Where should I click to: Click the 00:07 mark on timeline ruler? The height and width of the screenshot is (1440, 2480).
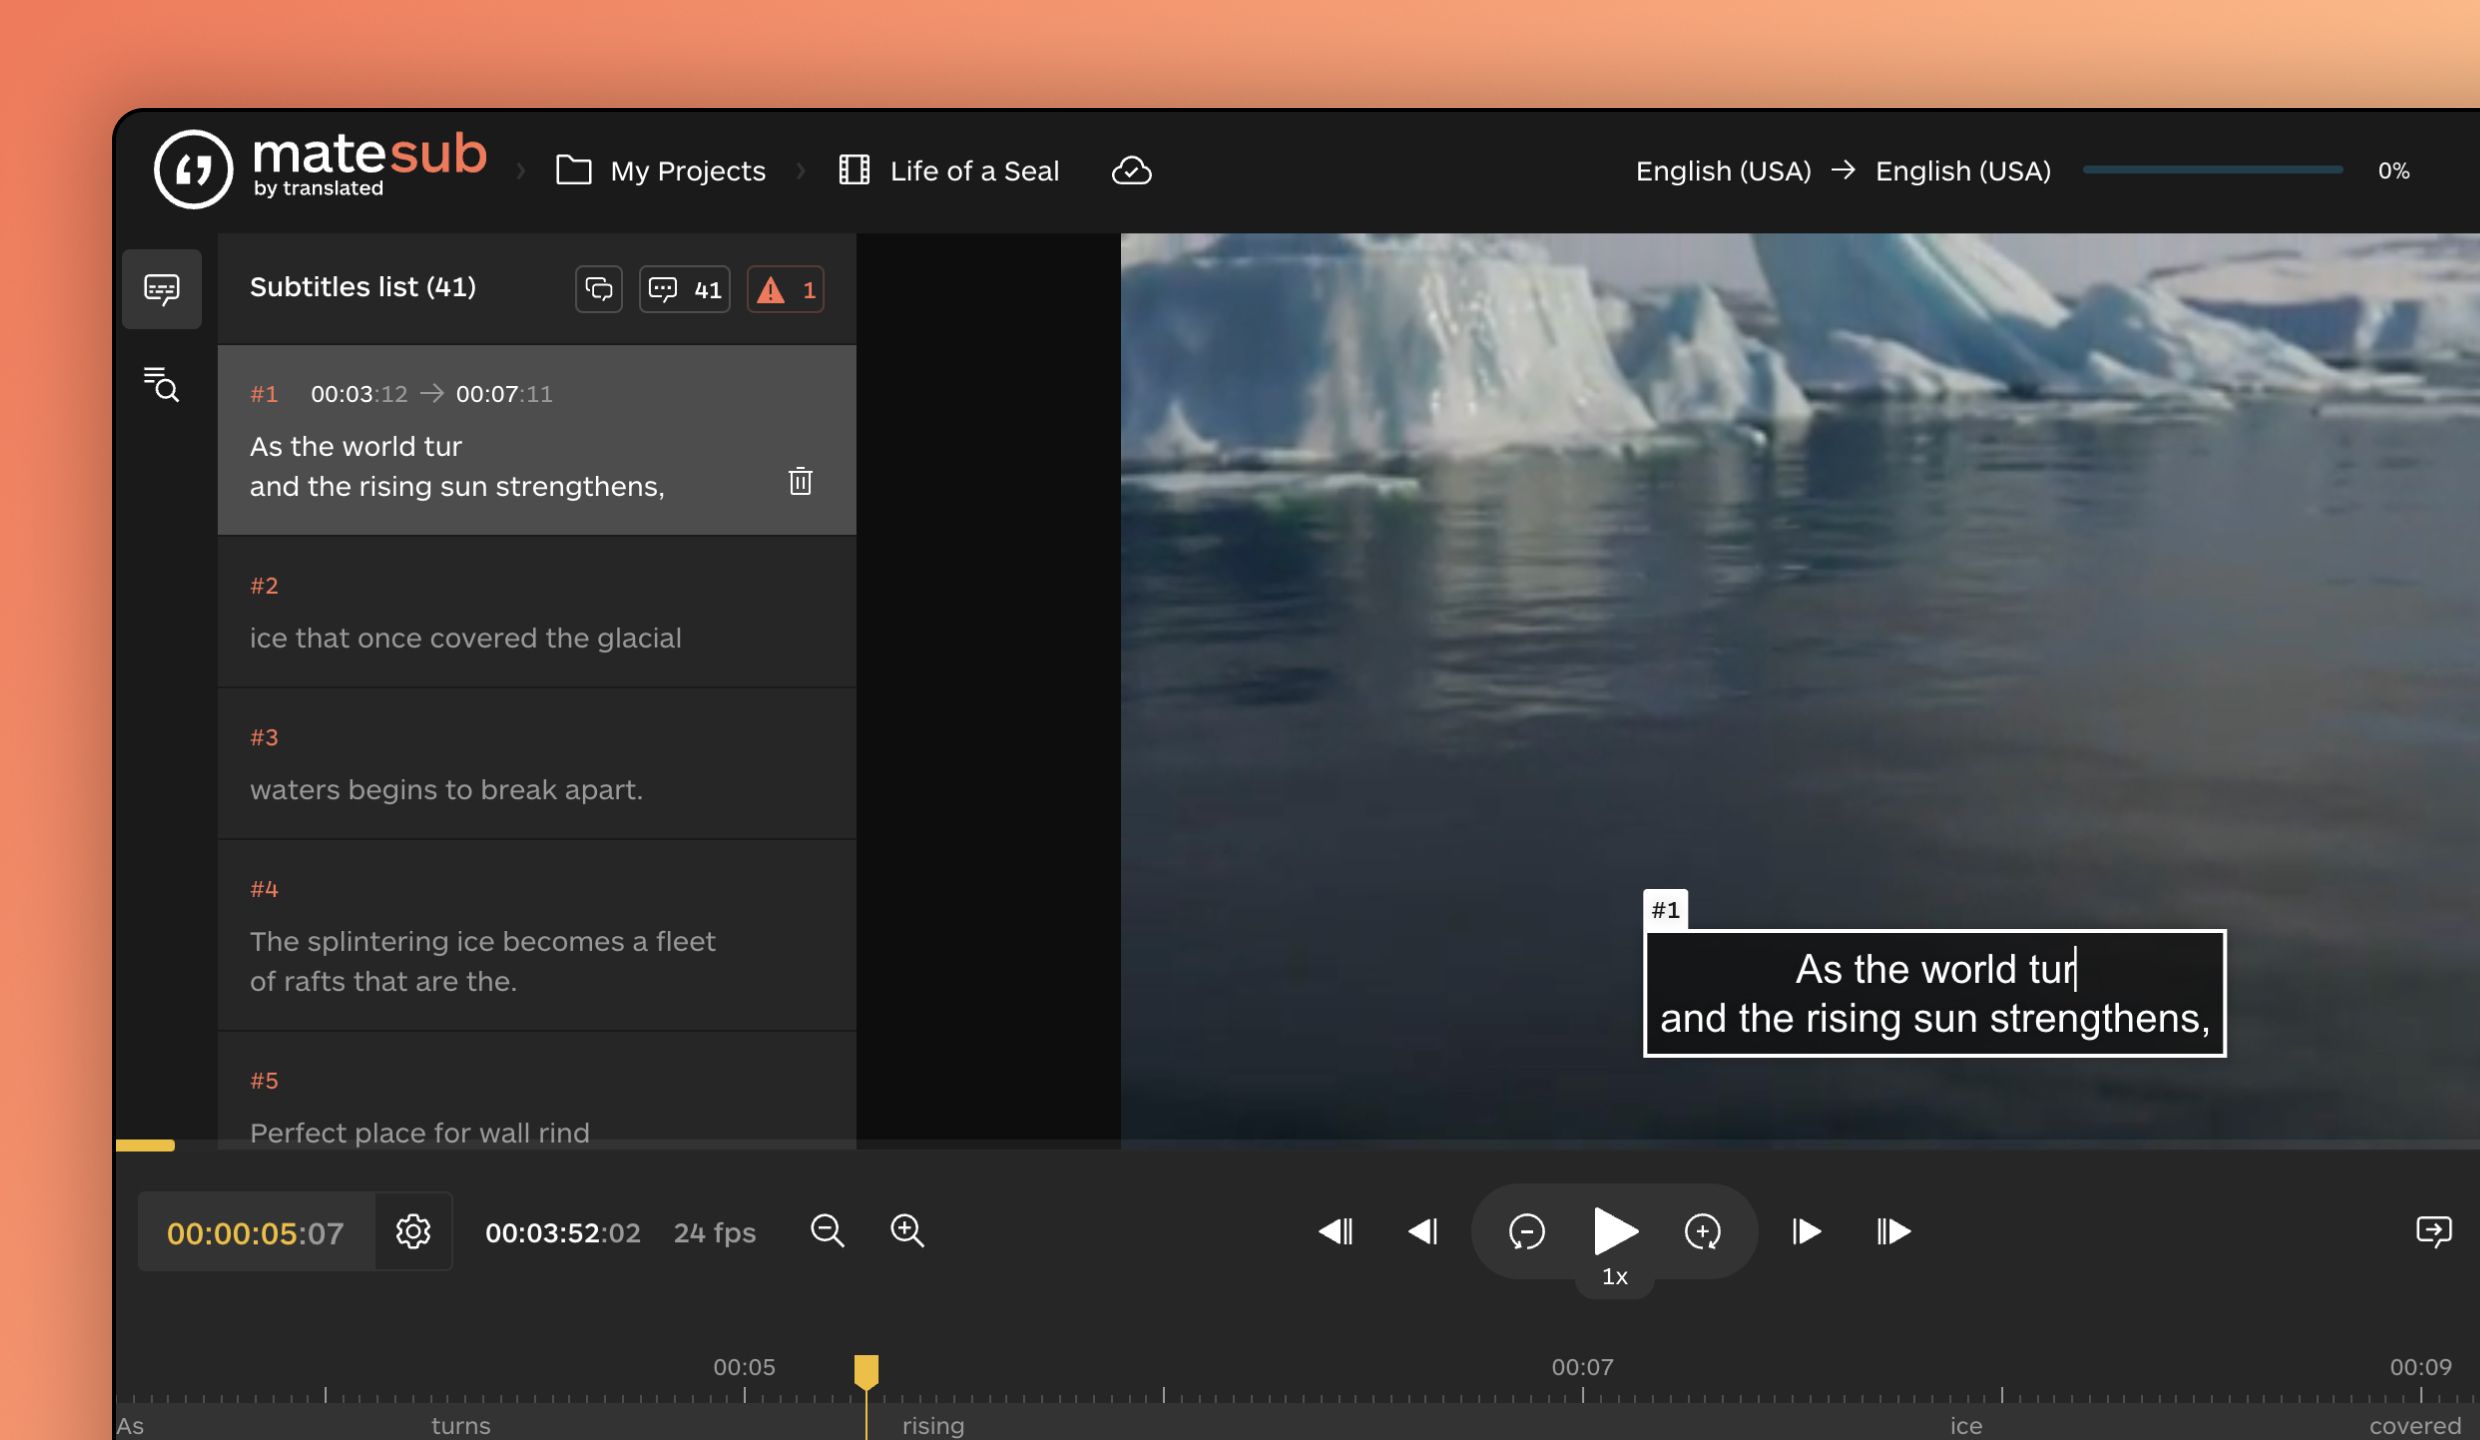click(1582, 1367)
